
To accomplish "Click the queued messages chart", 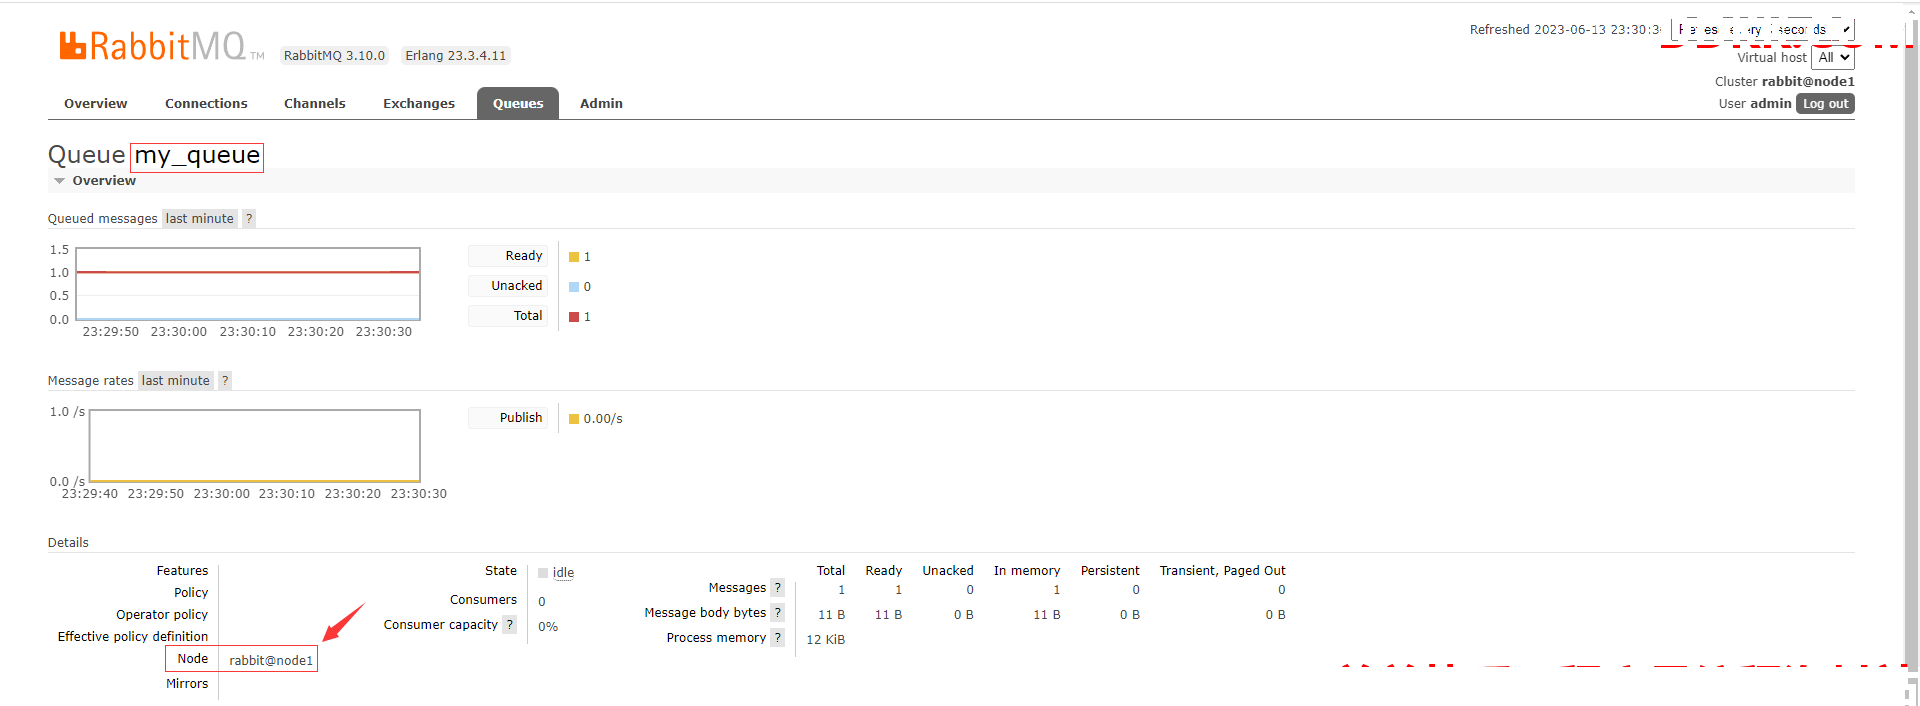I will [x=248, y=284].
